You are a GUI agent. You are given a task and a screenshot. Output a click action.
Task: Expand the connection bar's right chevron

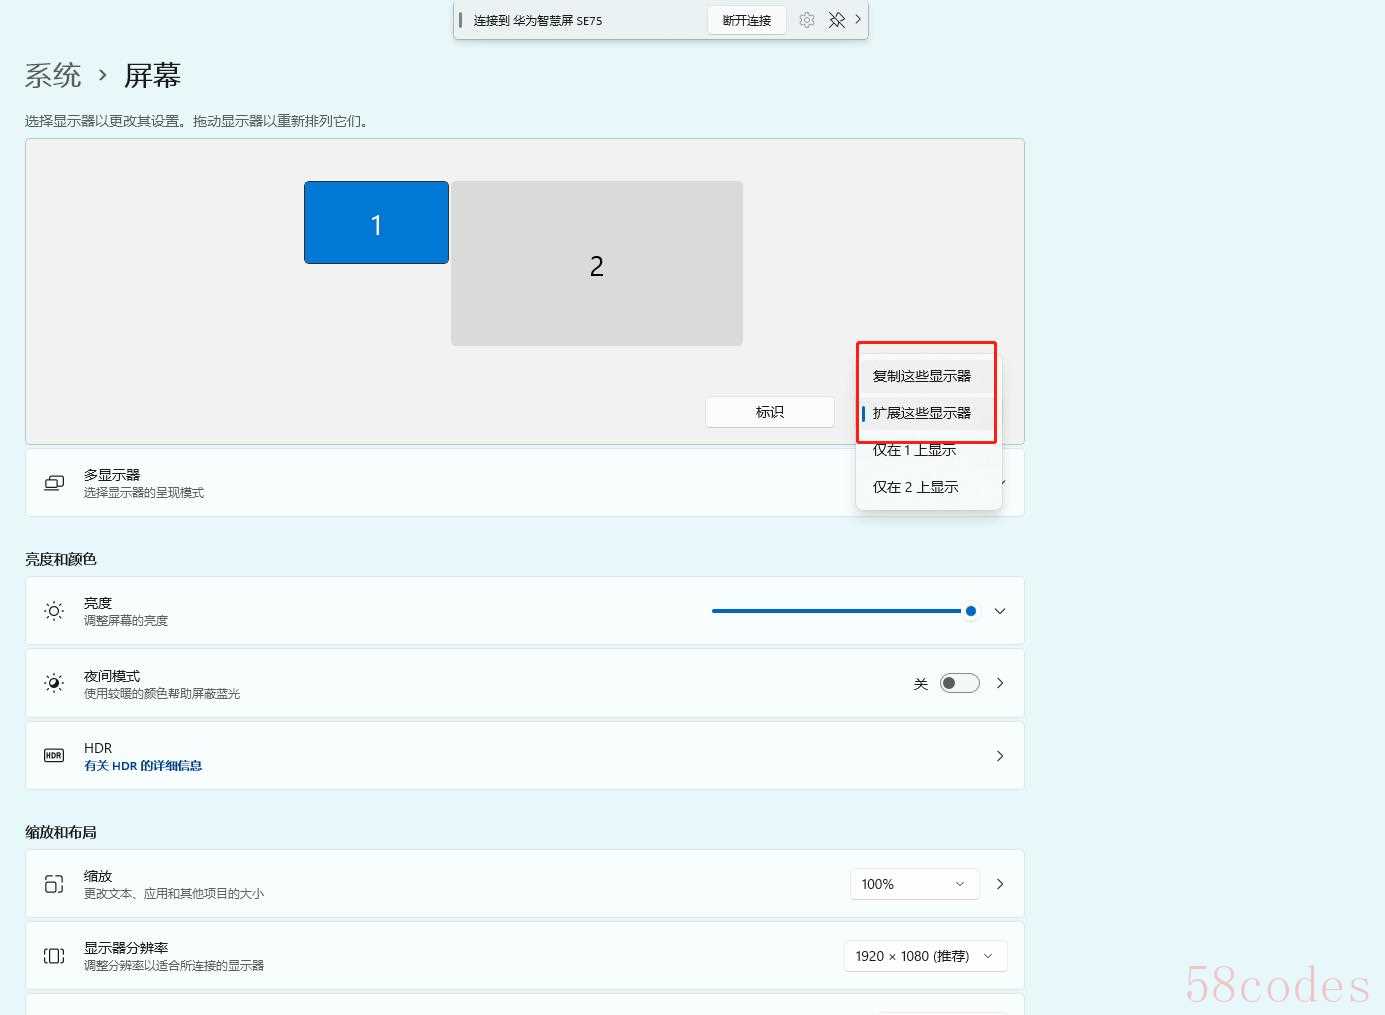point(858,19)
